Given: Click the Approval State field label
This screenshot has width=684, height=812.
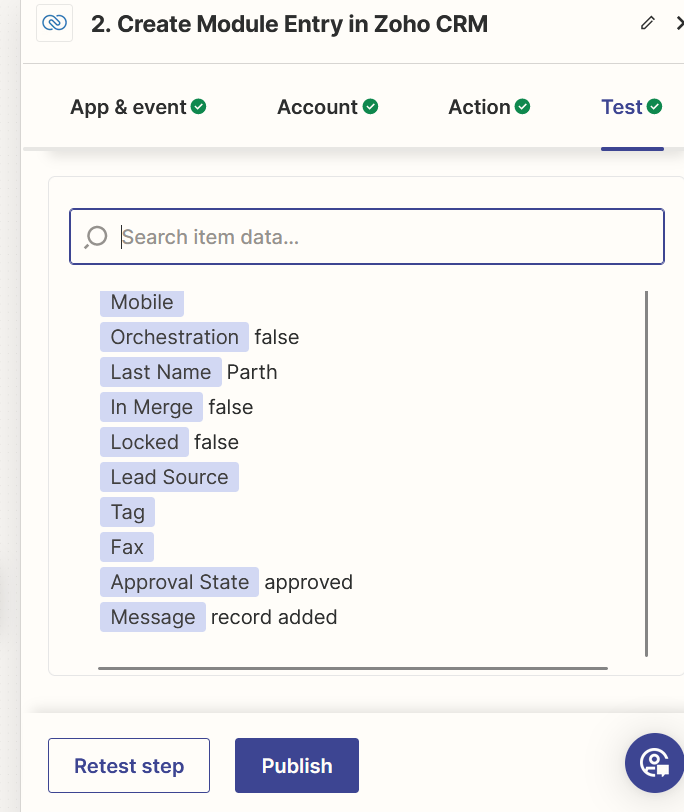Looking at the screenshot, I should [x=179, y=582].
